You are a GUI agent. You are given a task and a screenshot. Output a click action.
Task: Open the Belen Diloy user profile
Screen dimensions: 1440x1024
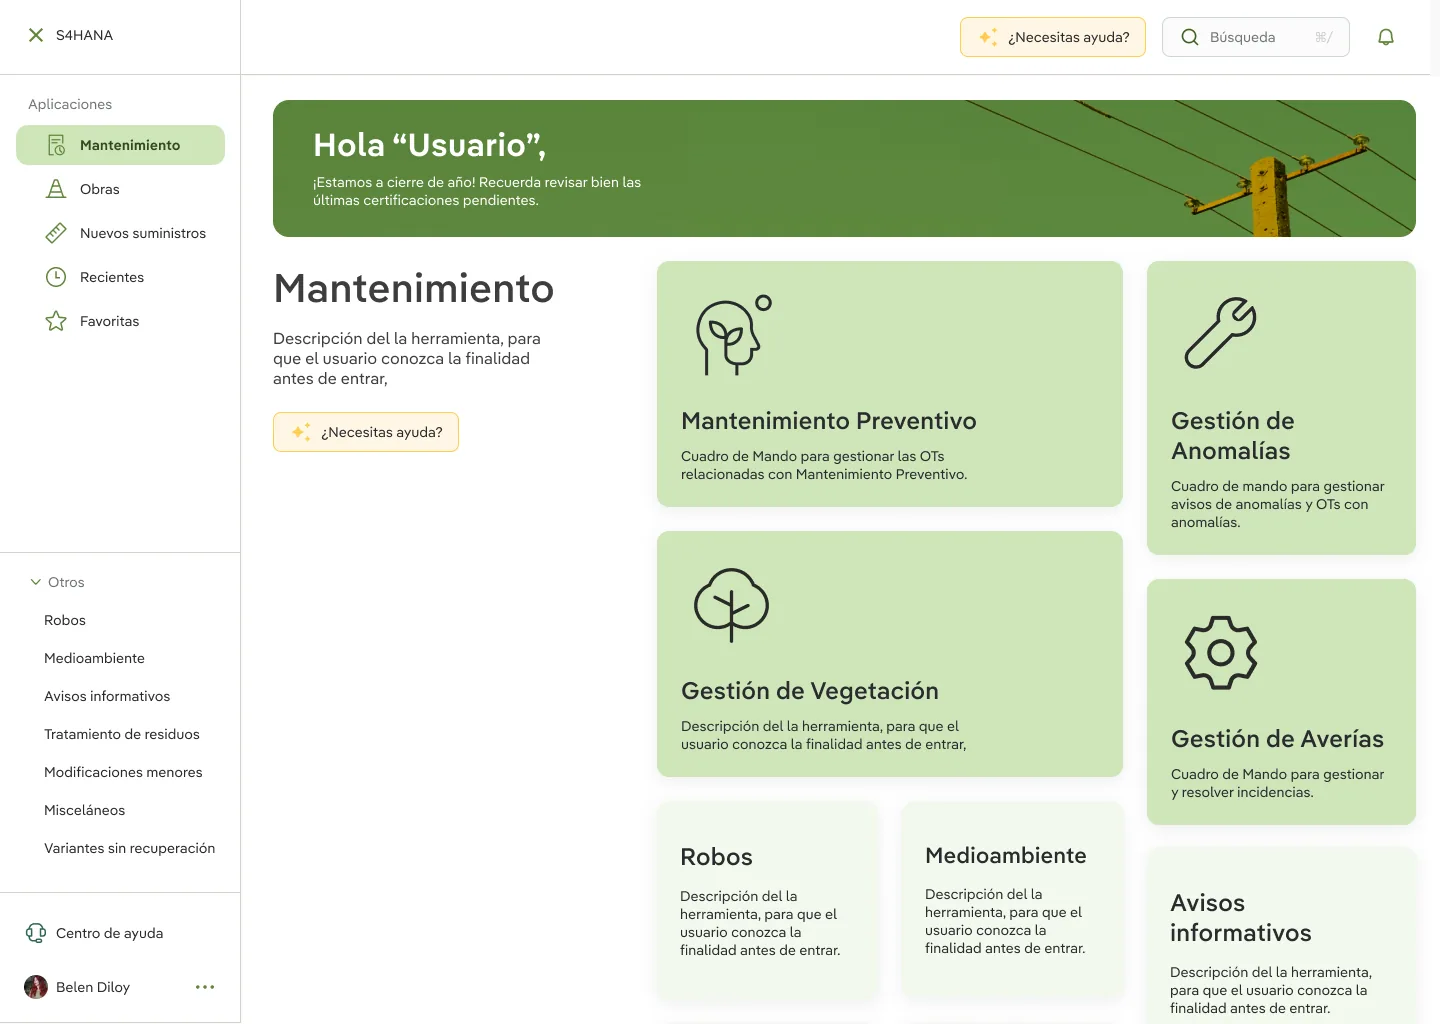[93, 987]
